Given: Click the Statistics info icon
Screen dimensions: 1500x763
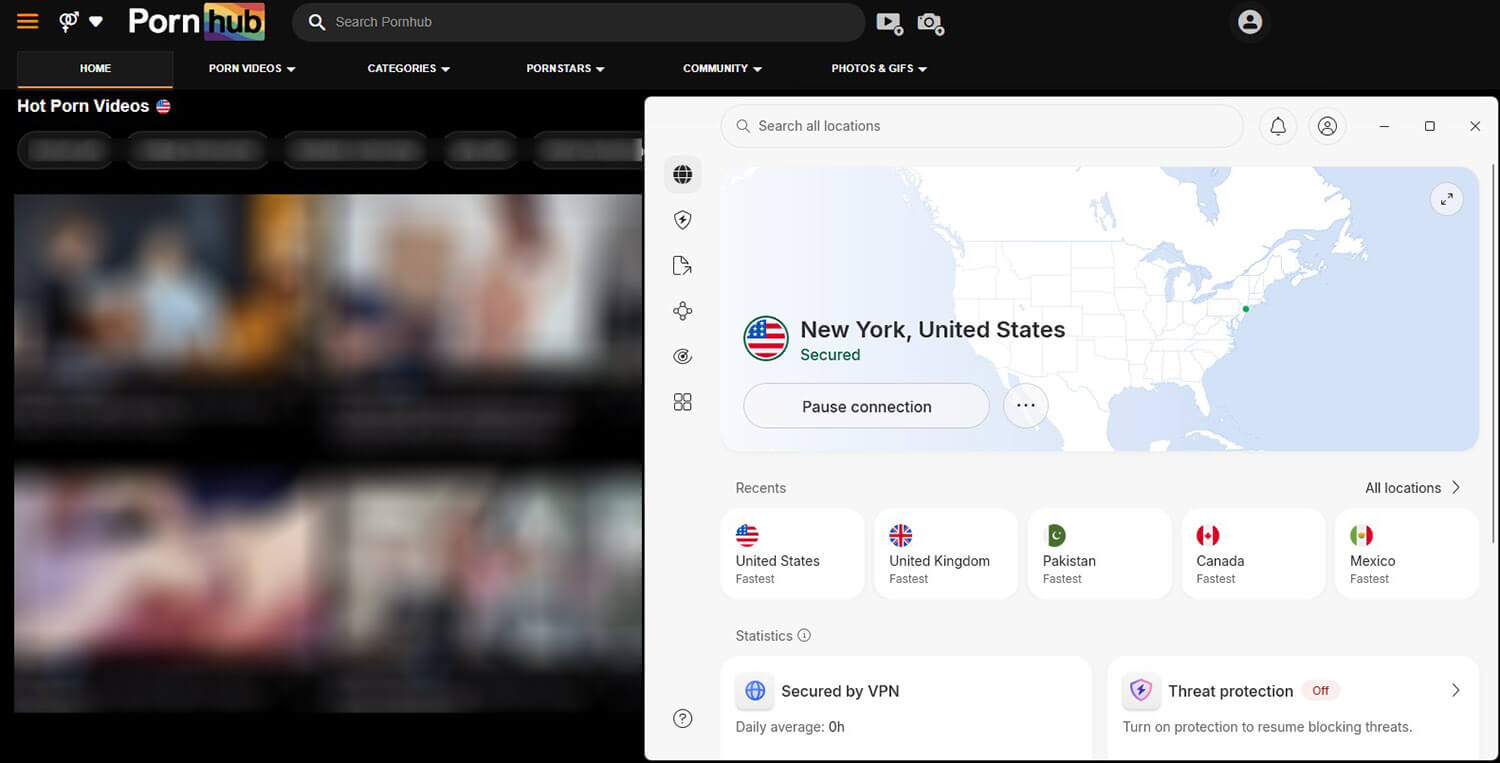Looking at the screenshot, I should pyautogui.click(x=804, y=635).
